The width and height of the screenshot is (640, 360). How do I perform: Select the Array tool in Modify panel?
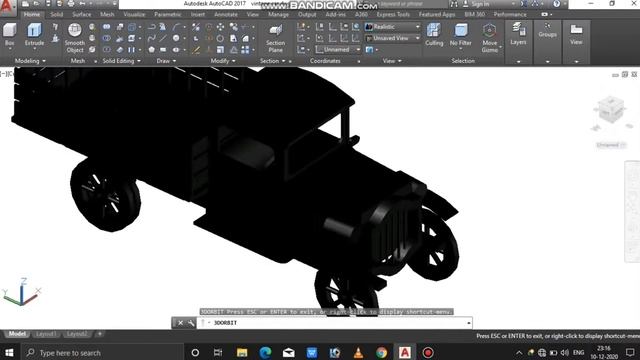coord(245,49)
